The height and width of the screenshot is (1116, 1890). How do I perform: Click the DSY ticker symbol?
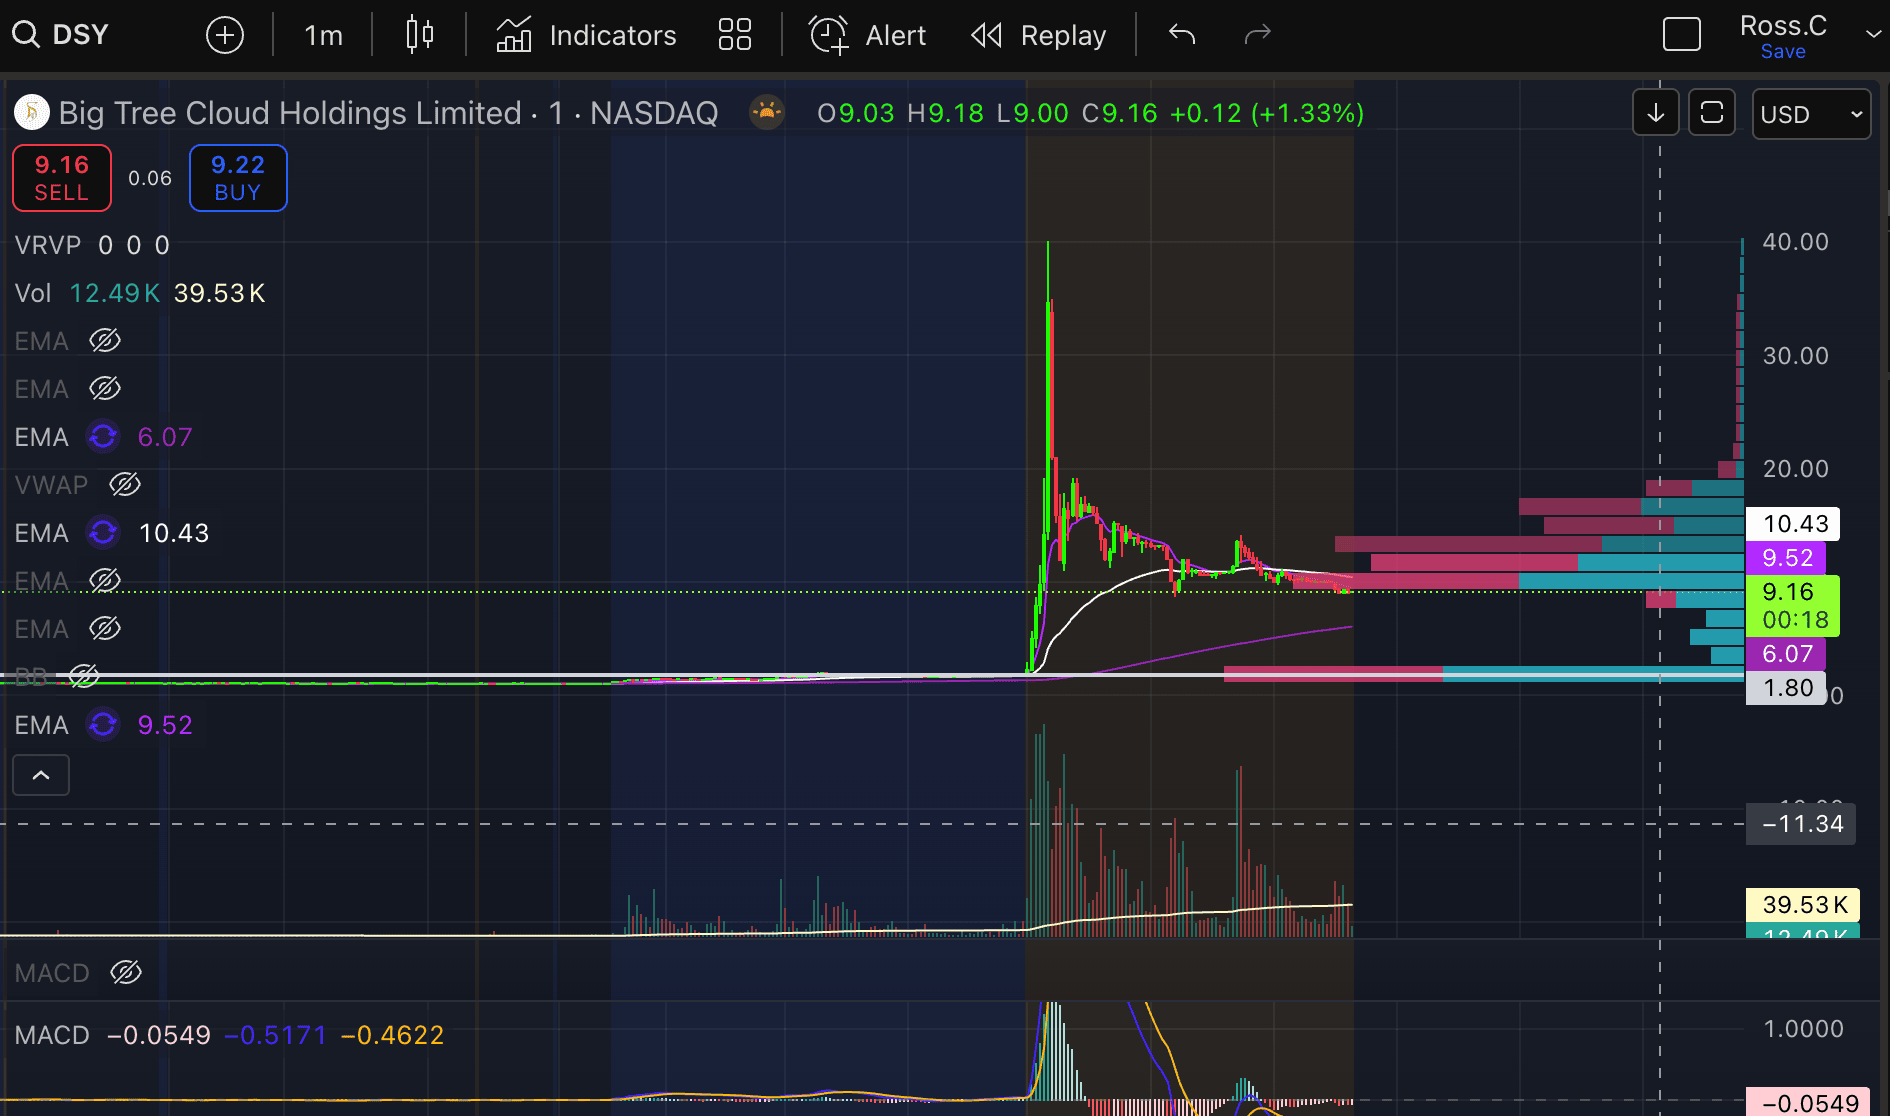(80, 35)
